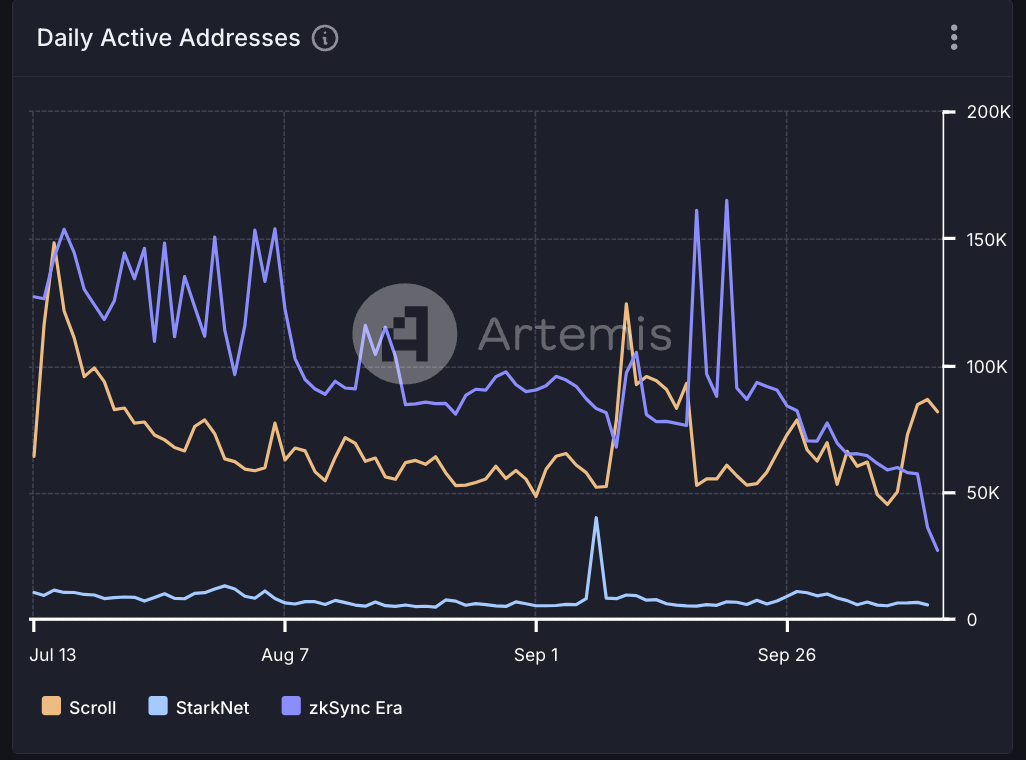Open the three-dot chart options menu
The width and height of the screenshot is (1026, 760).
point(954,37)
